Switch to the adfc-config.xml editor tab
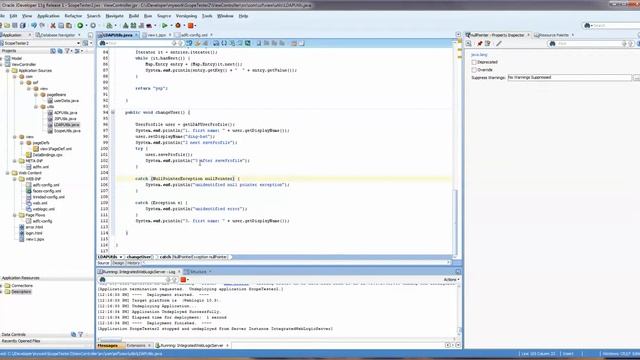The image size is (640, 360). click(x=194, y=35)
